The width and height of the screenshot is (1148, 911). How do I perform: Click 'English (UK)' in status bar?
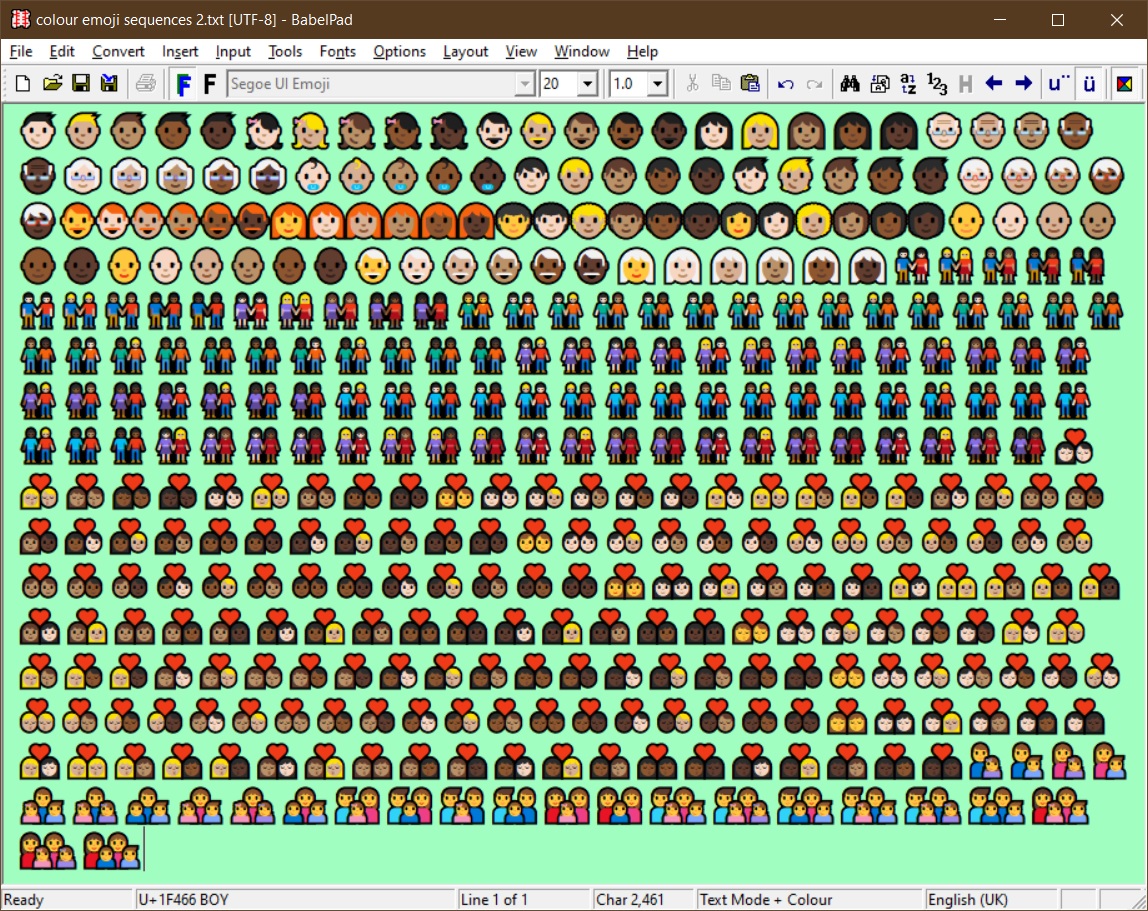pos(967,899)
